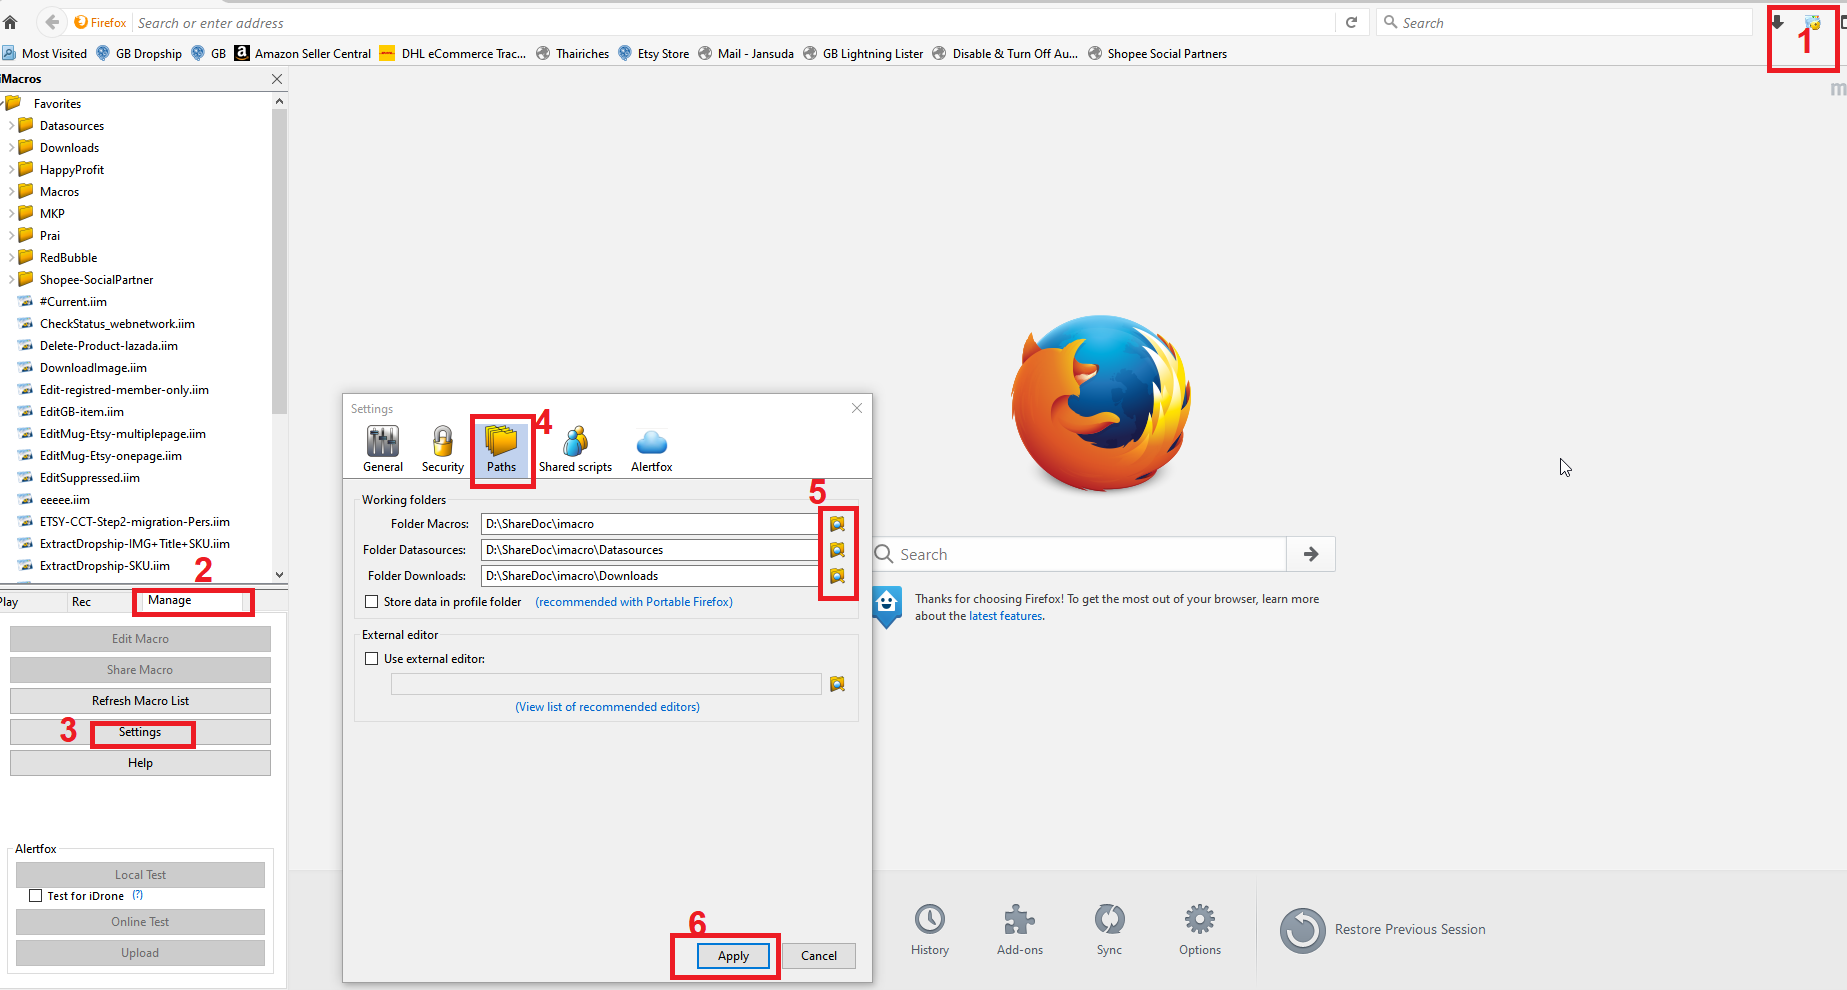Viewport: 1847px width, 990px height.
Task: Check Test for iDrone option
Action: click(36, 896)
